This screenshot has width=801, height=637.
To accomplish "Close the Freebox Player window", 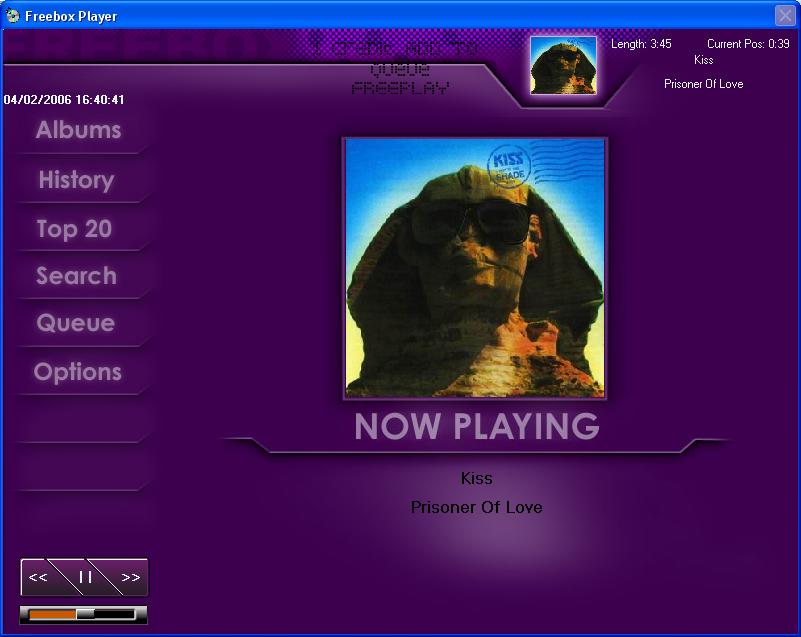I will click(x=785, y=15).
